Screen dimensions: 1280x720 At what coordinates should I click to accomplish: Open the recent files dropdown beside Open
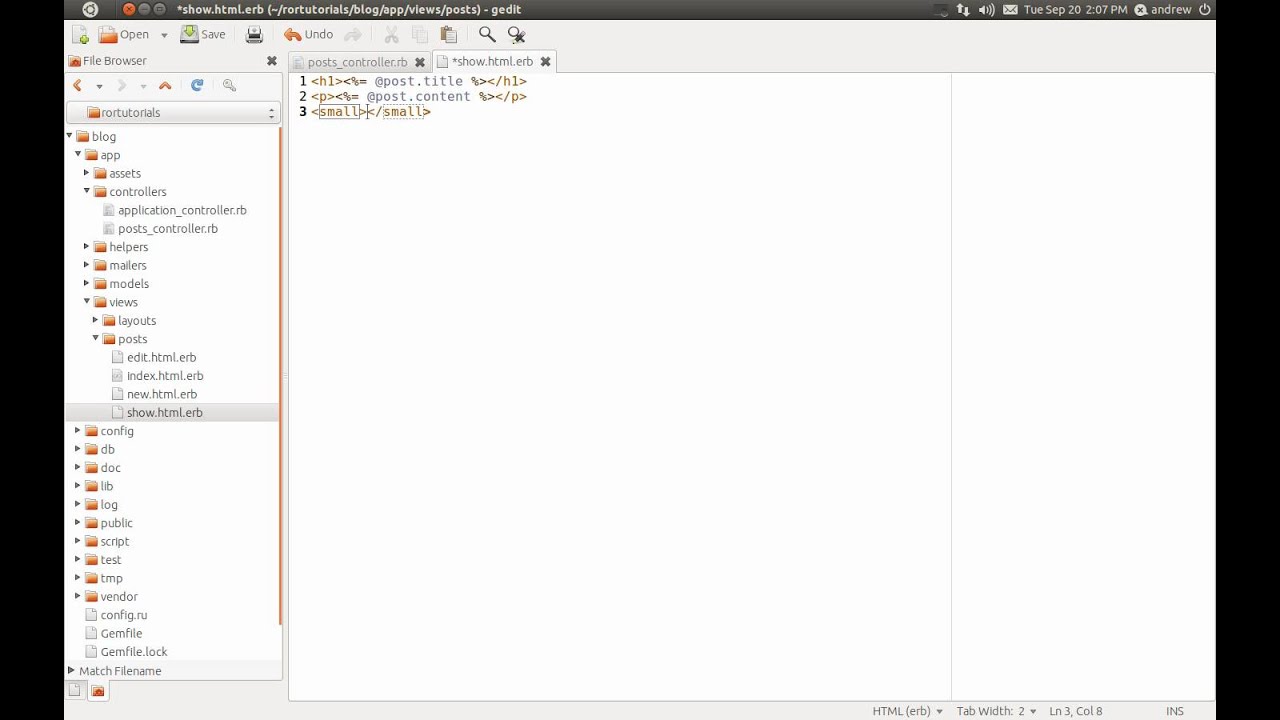point(164,35)
